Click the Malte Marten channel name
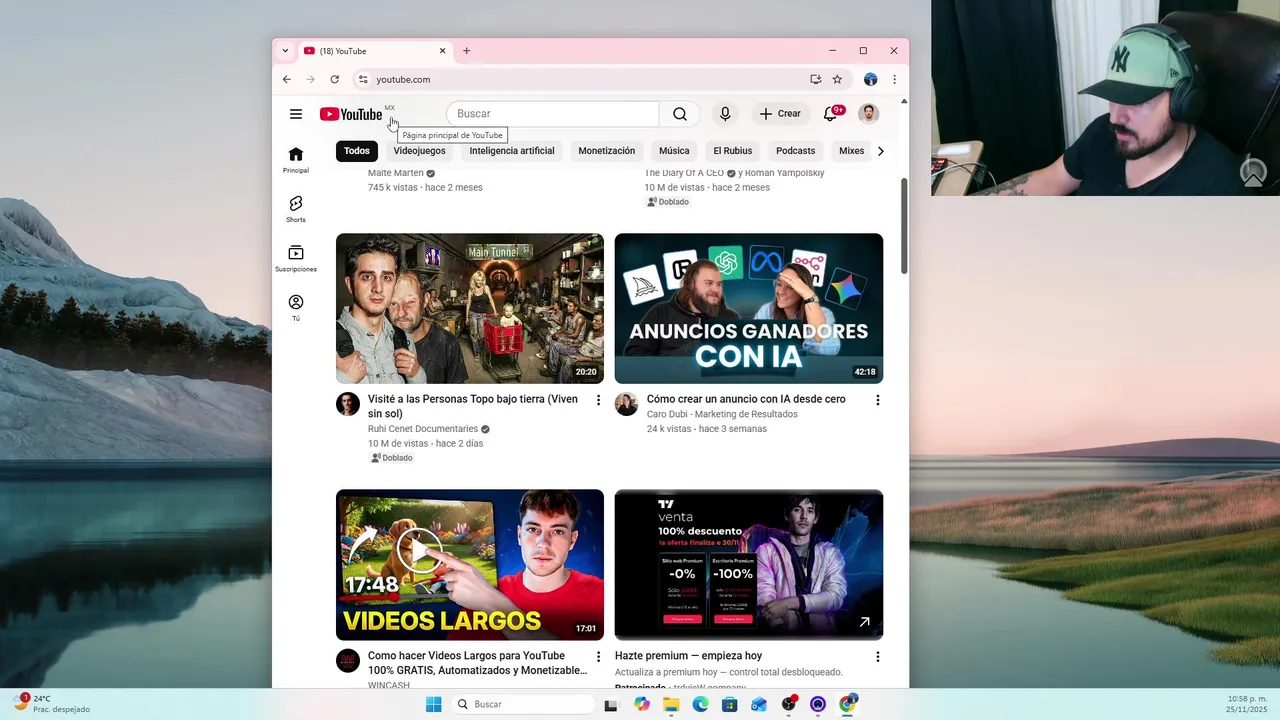 coord(396,173)
